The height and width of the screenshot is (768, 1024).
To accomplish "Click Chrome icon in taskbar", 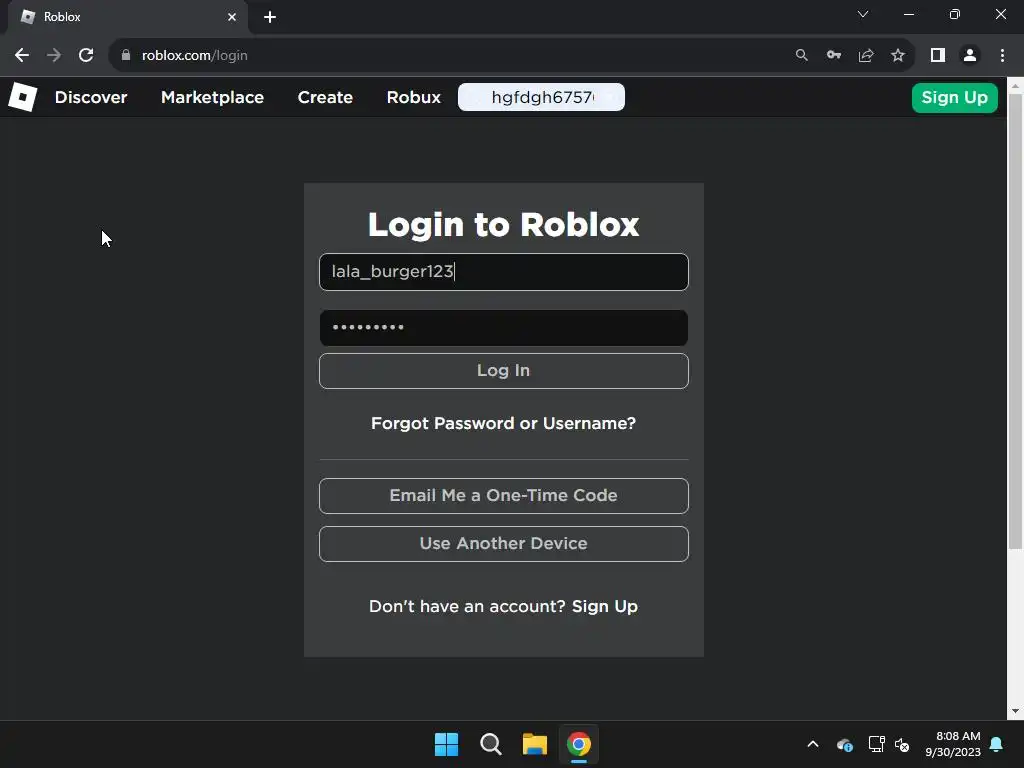I will [x=579, y=744].
